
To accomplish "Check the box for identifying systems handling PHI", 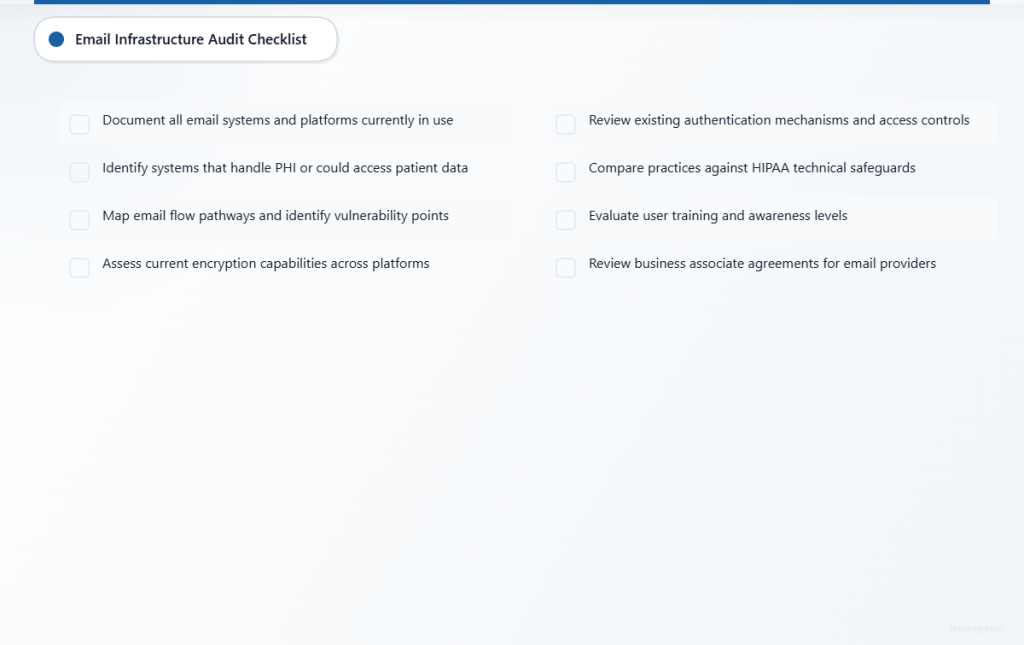I will click(79, 172).
